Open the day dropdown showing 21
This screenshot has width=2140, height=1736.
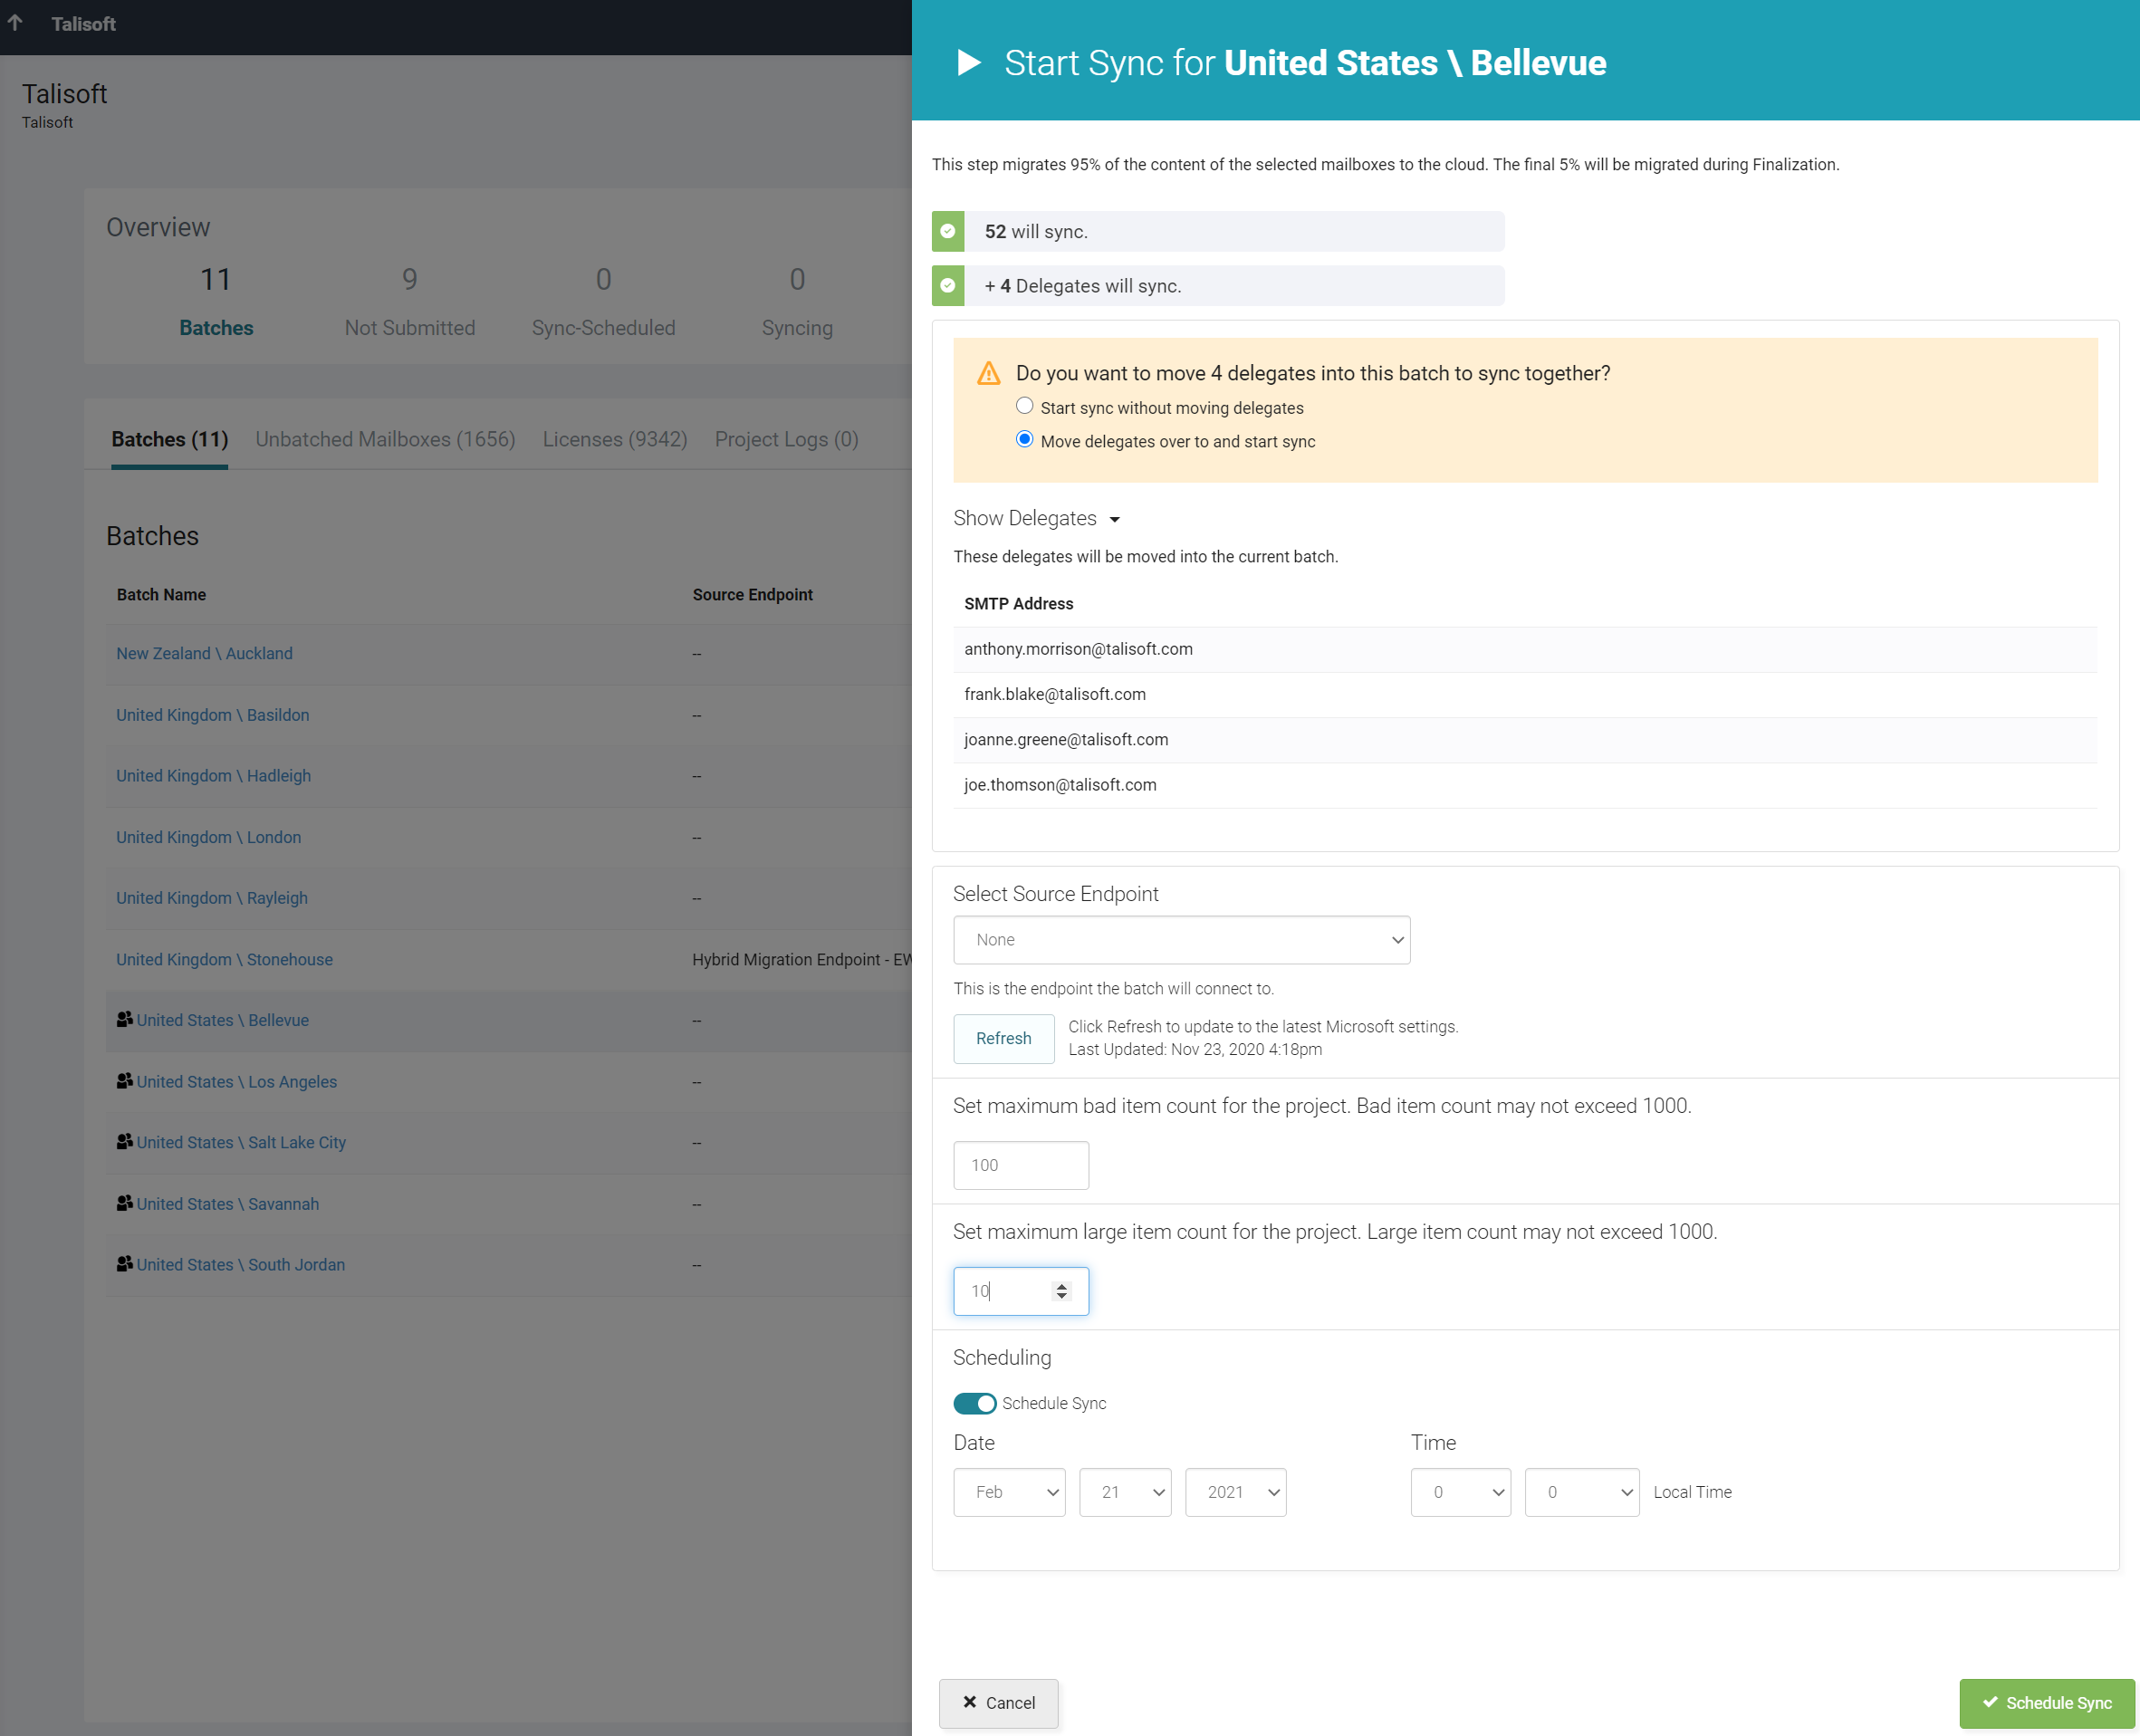[1125, 1492]
